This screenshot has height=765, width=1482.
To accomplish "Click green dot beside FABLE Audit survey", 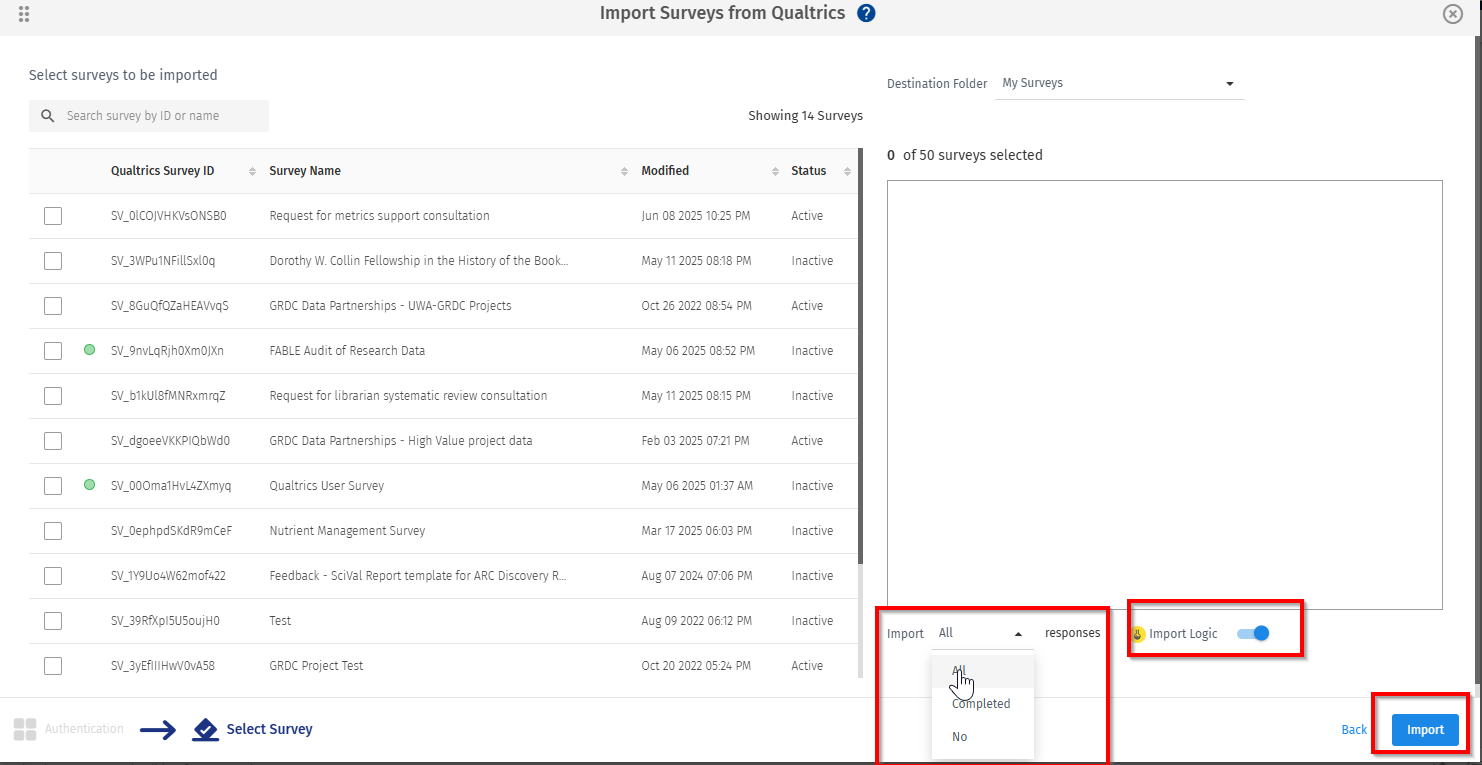I will pos(89,350).
